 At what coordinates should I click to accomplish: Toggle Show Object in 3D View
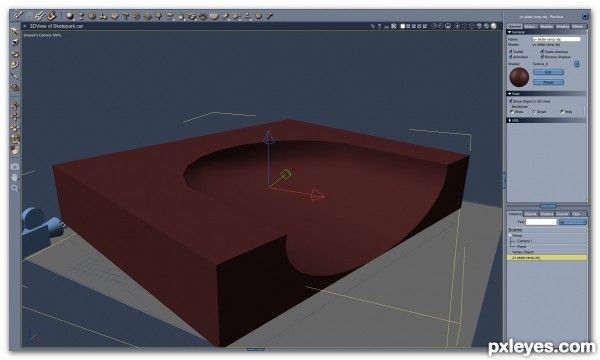click(510, 101)
